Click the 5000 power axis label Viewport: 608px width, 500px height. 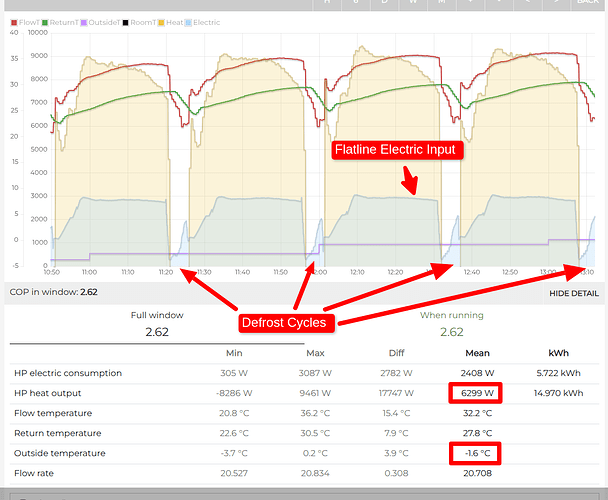39,149
